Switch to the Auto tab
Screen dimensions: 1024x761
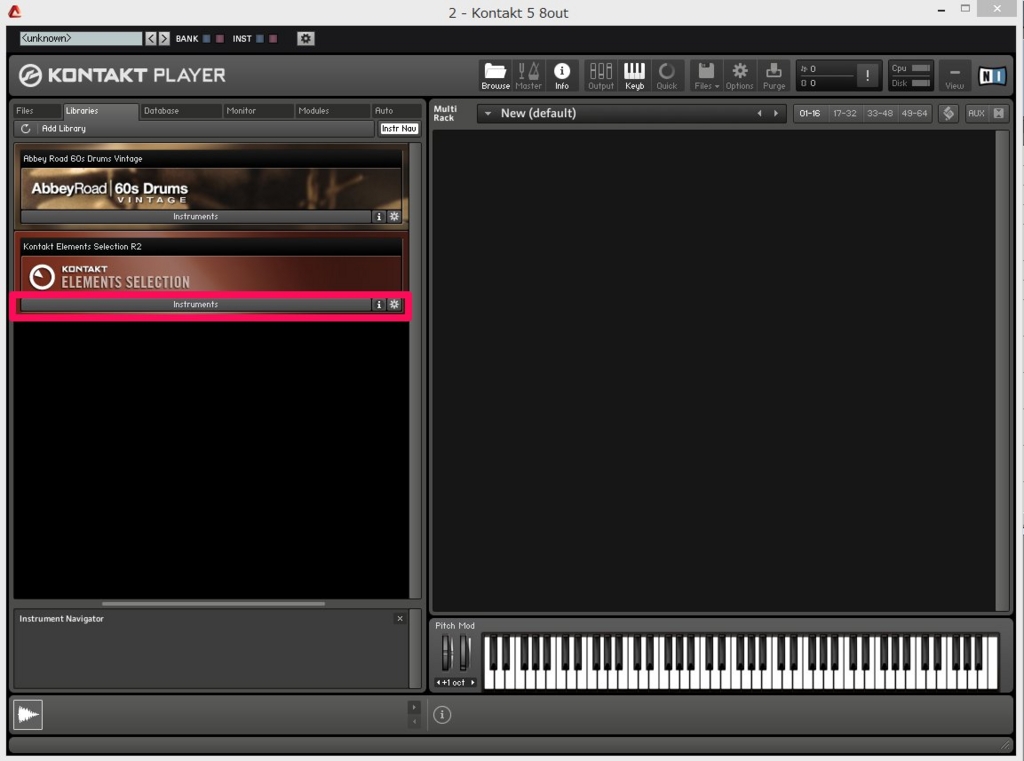(396, 110)
